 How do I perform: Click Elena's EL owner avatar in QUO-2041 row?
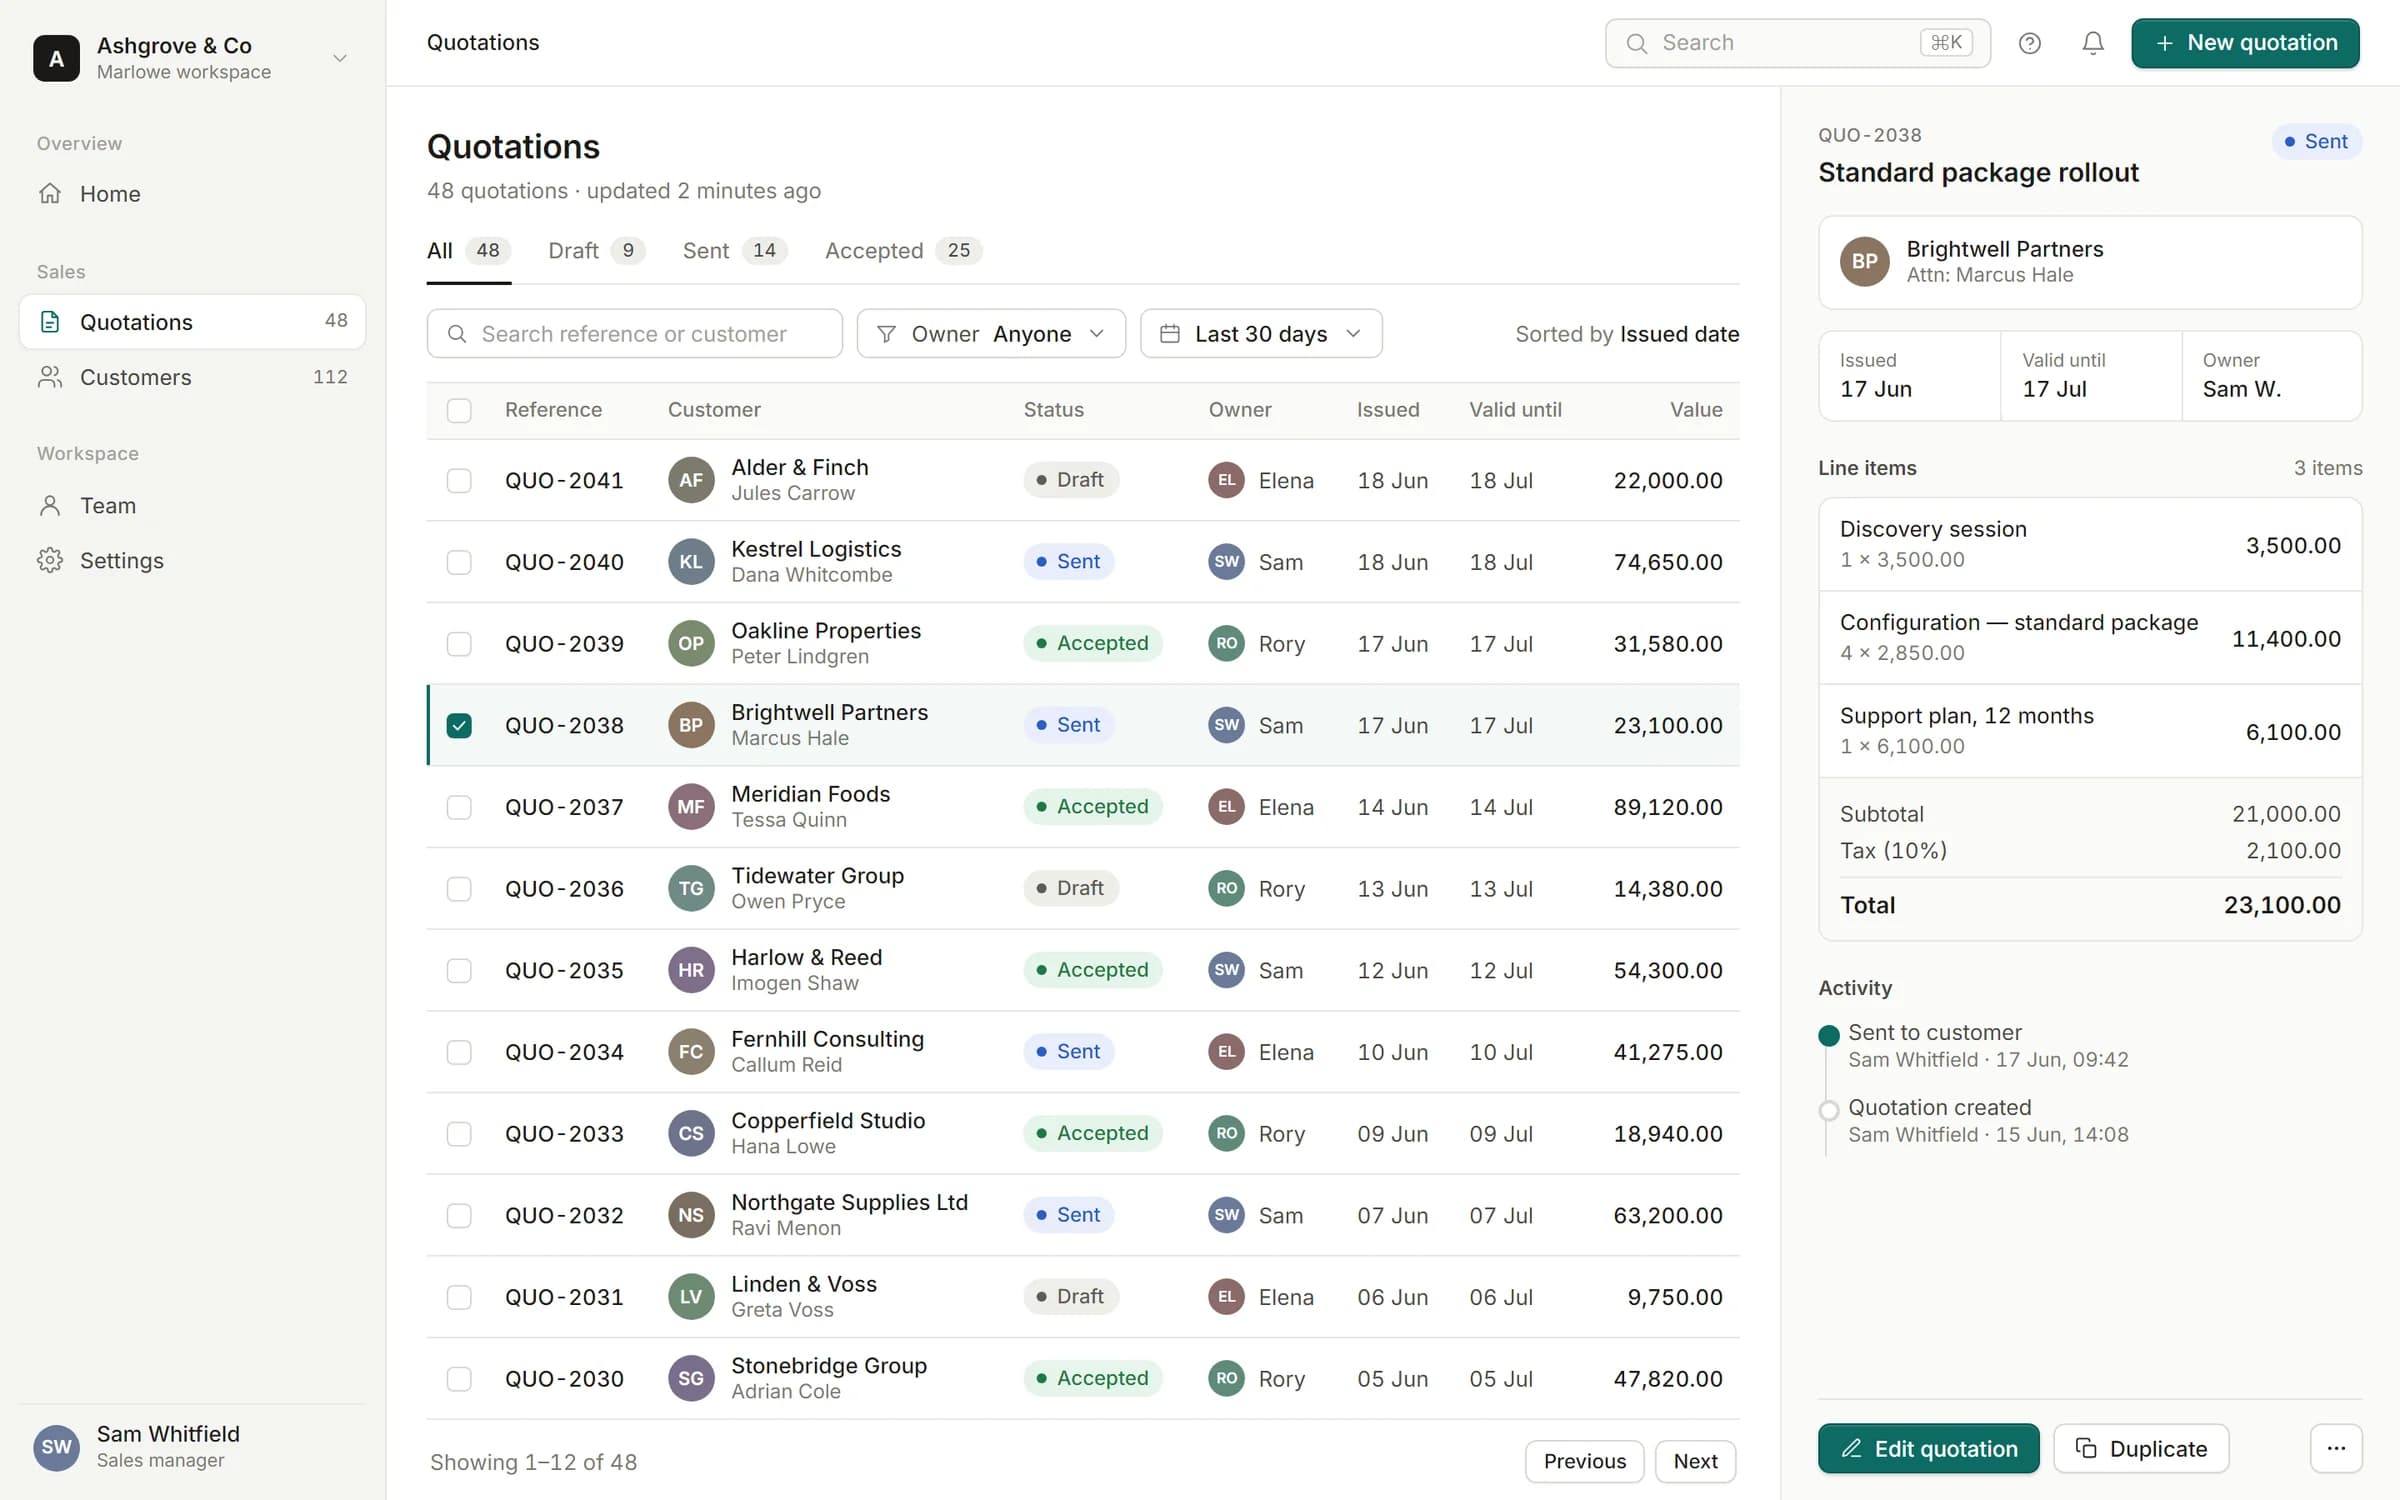1226,480
